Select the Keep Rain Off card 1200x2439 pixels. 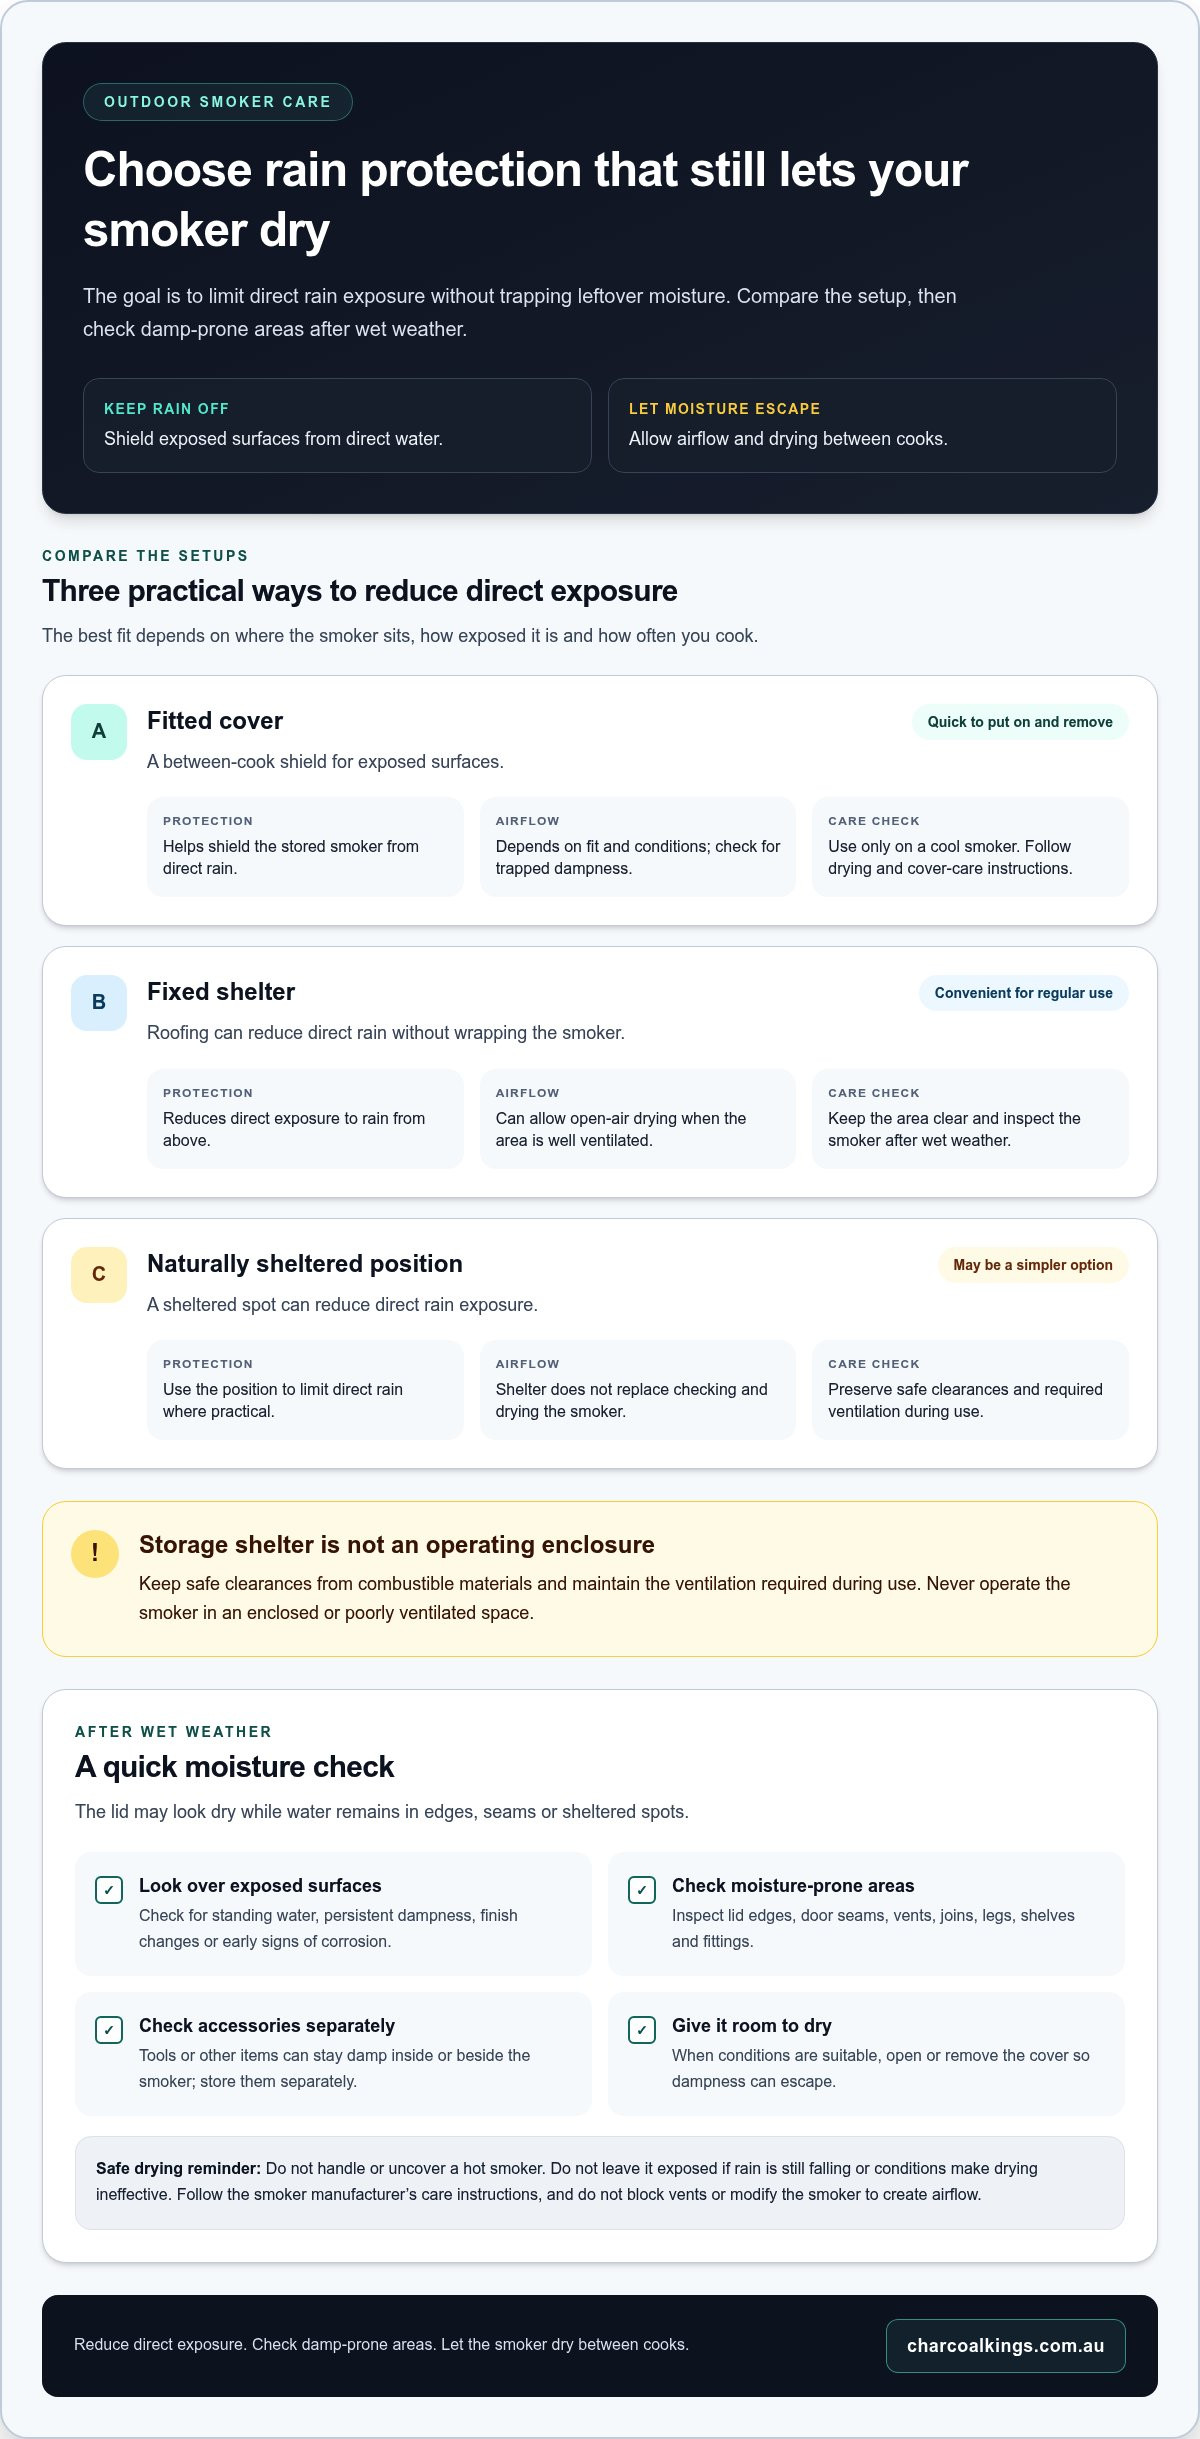coord(337,425)
